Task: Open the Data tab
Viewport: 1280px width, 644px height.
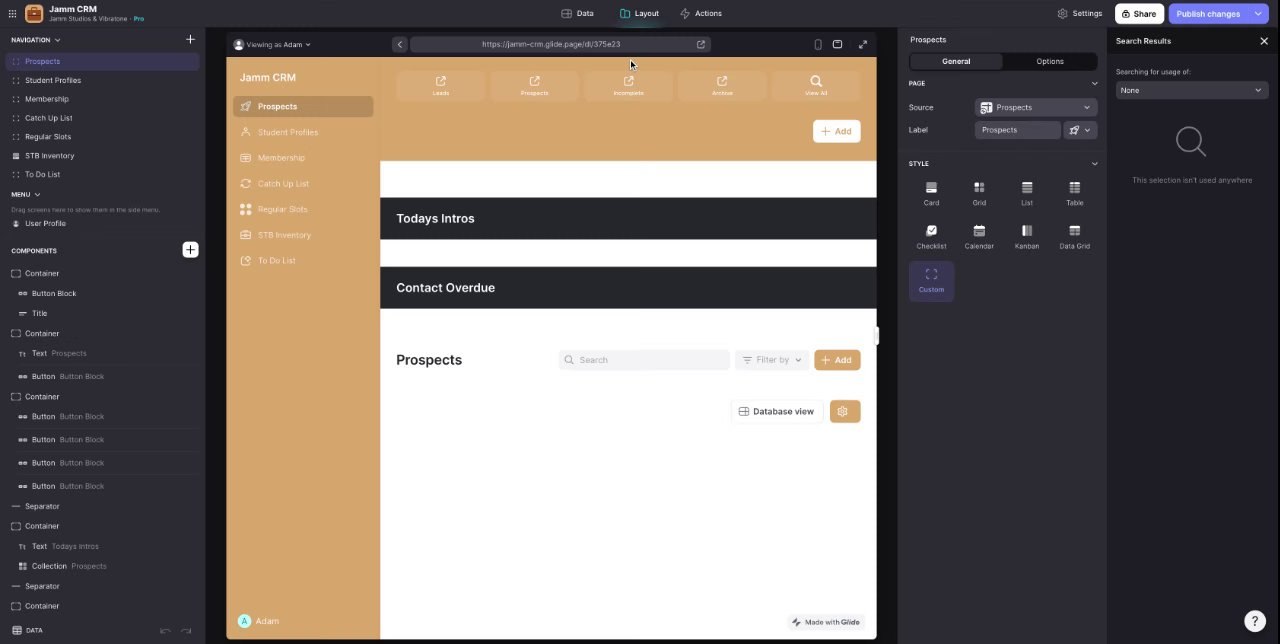Action: (577, 13)
